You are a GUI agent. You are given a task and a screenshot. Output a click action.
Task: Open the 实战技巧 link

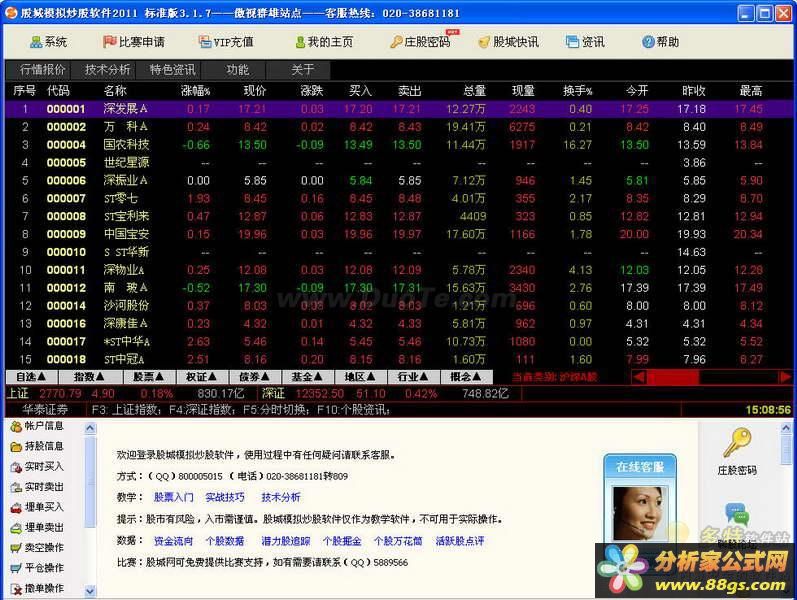(225, 497)
